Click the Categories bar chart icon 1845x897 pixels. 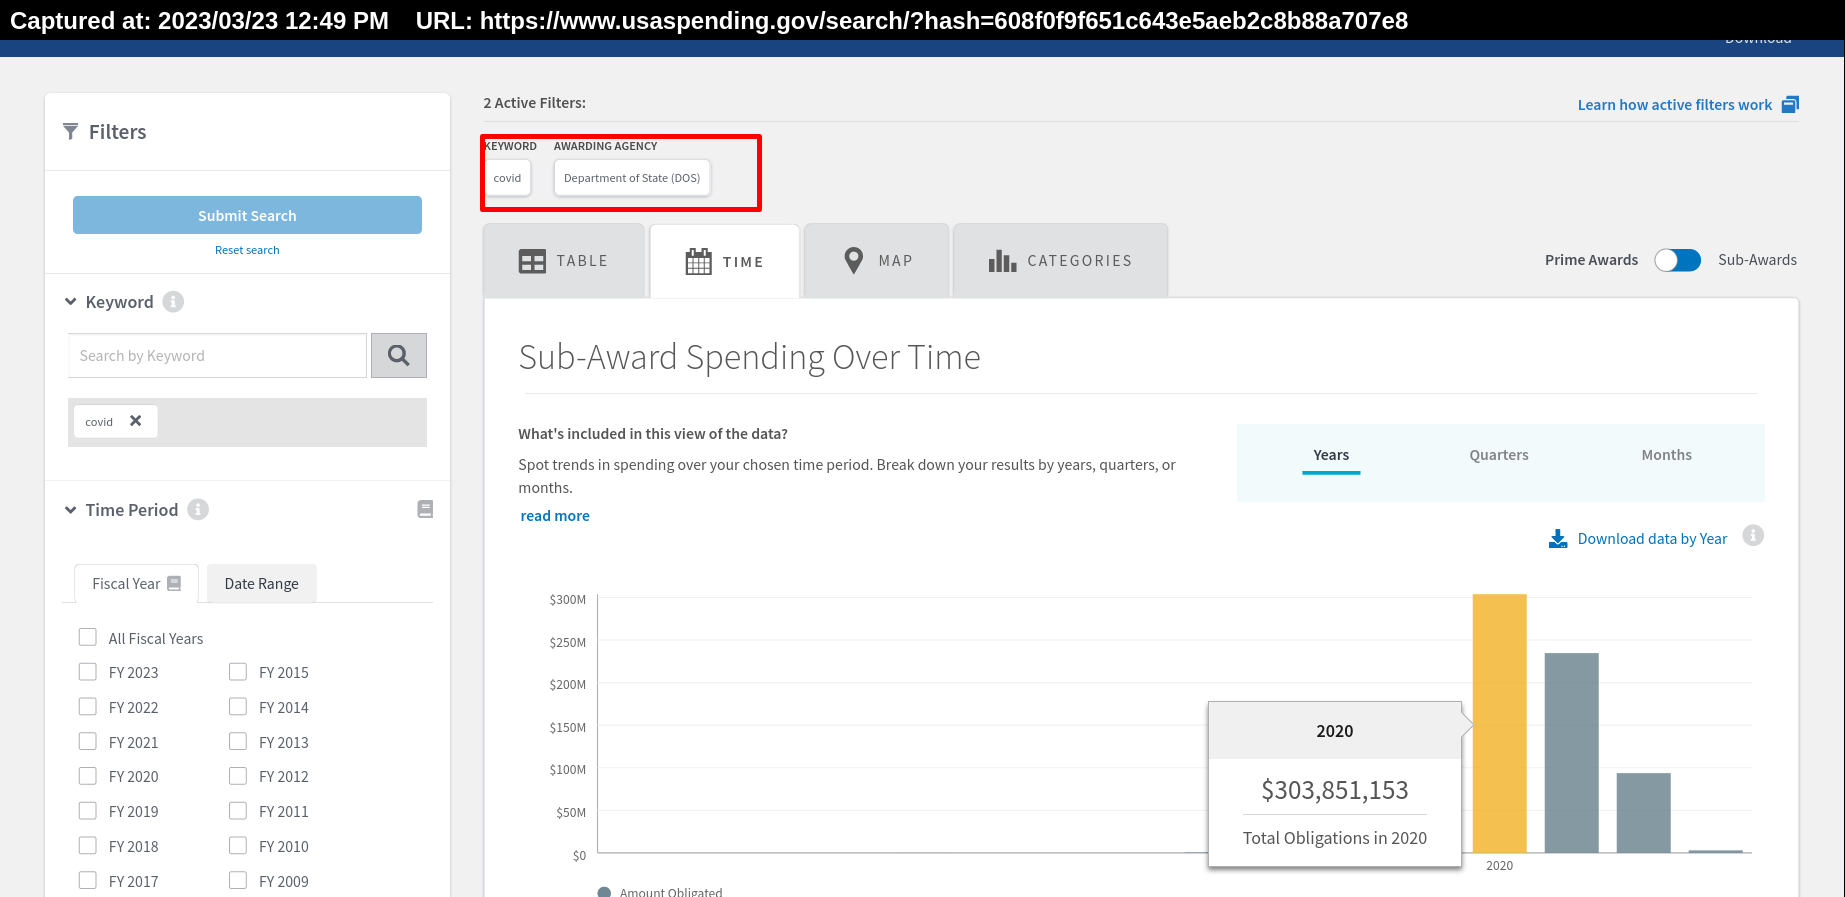[1002, 261]
